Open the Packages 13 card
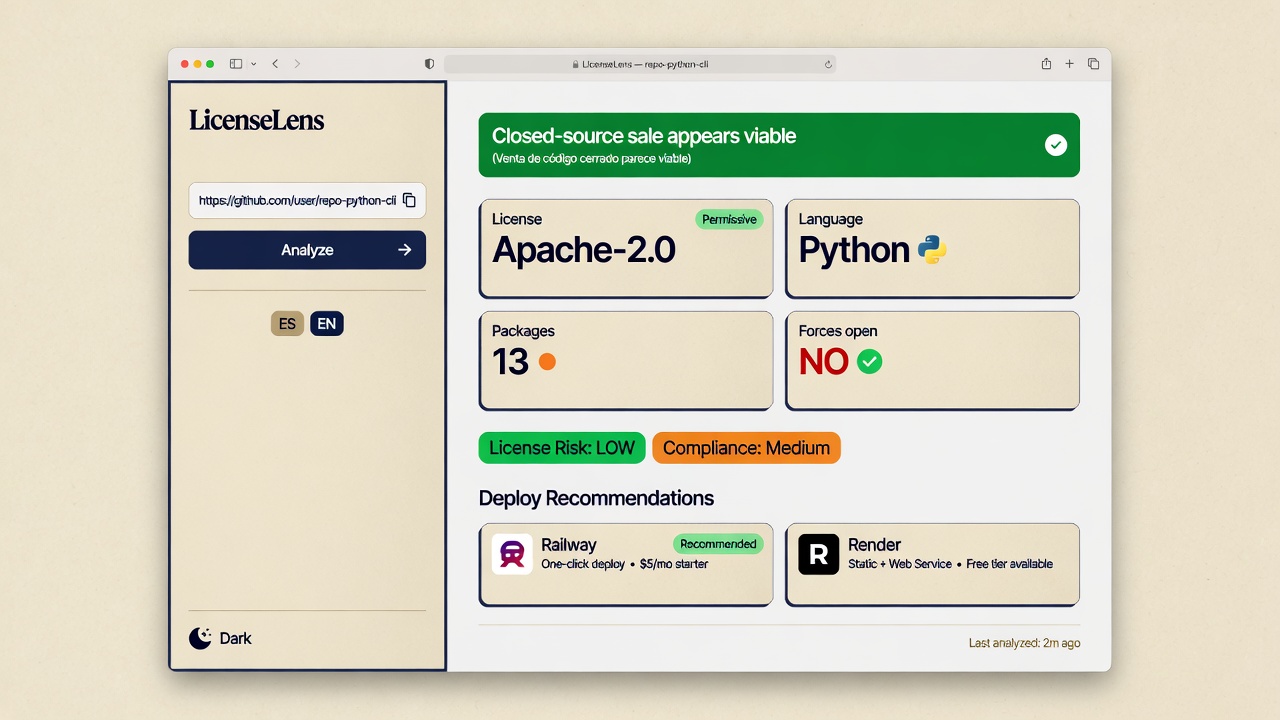1280x720 pixels. click(626, 360)
